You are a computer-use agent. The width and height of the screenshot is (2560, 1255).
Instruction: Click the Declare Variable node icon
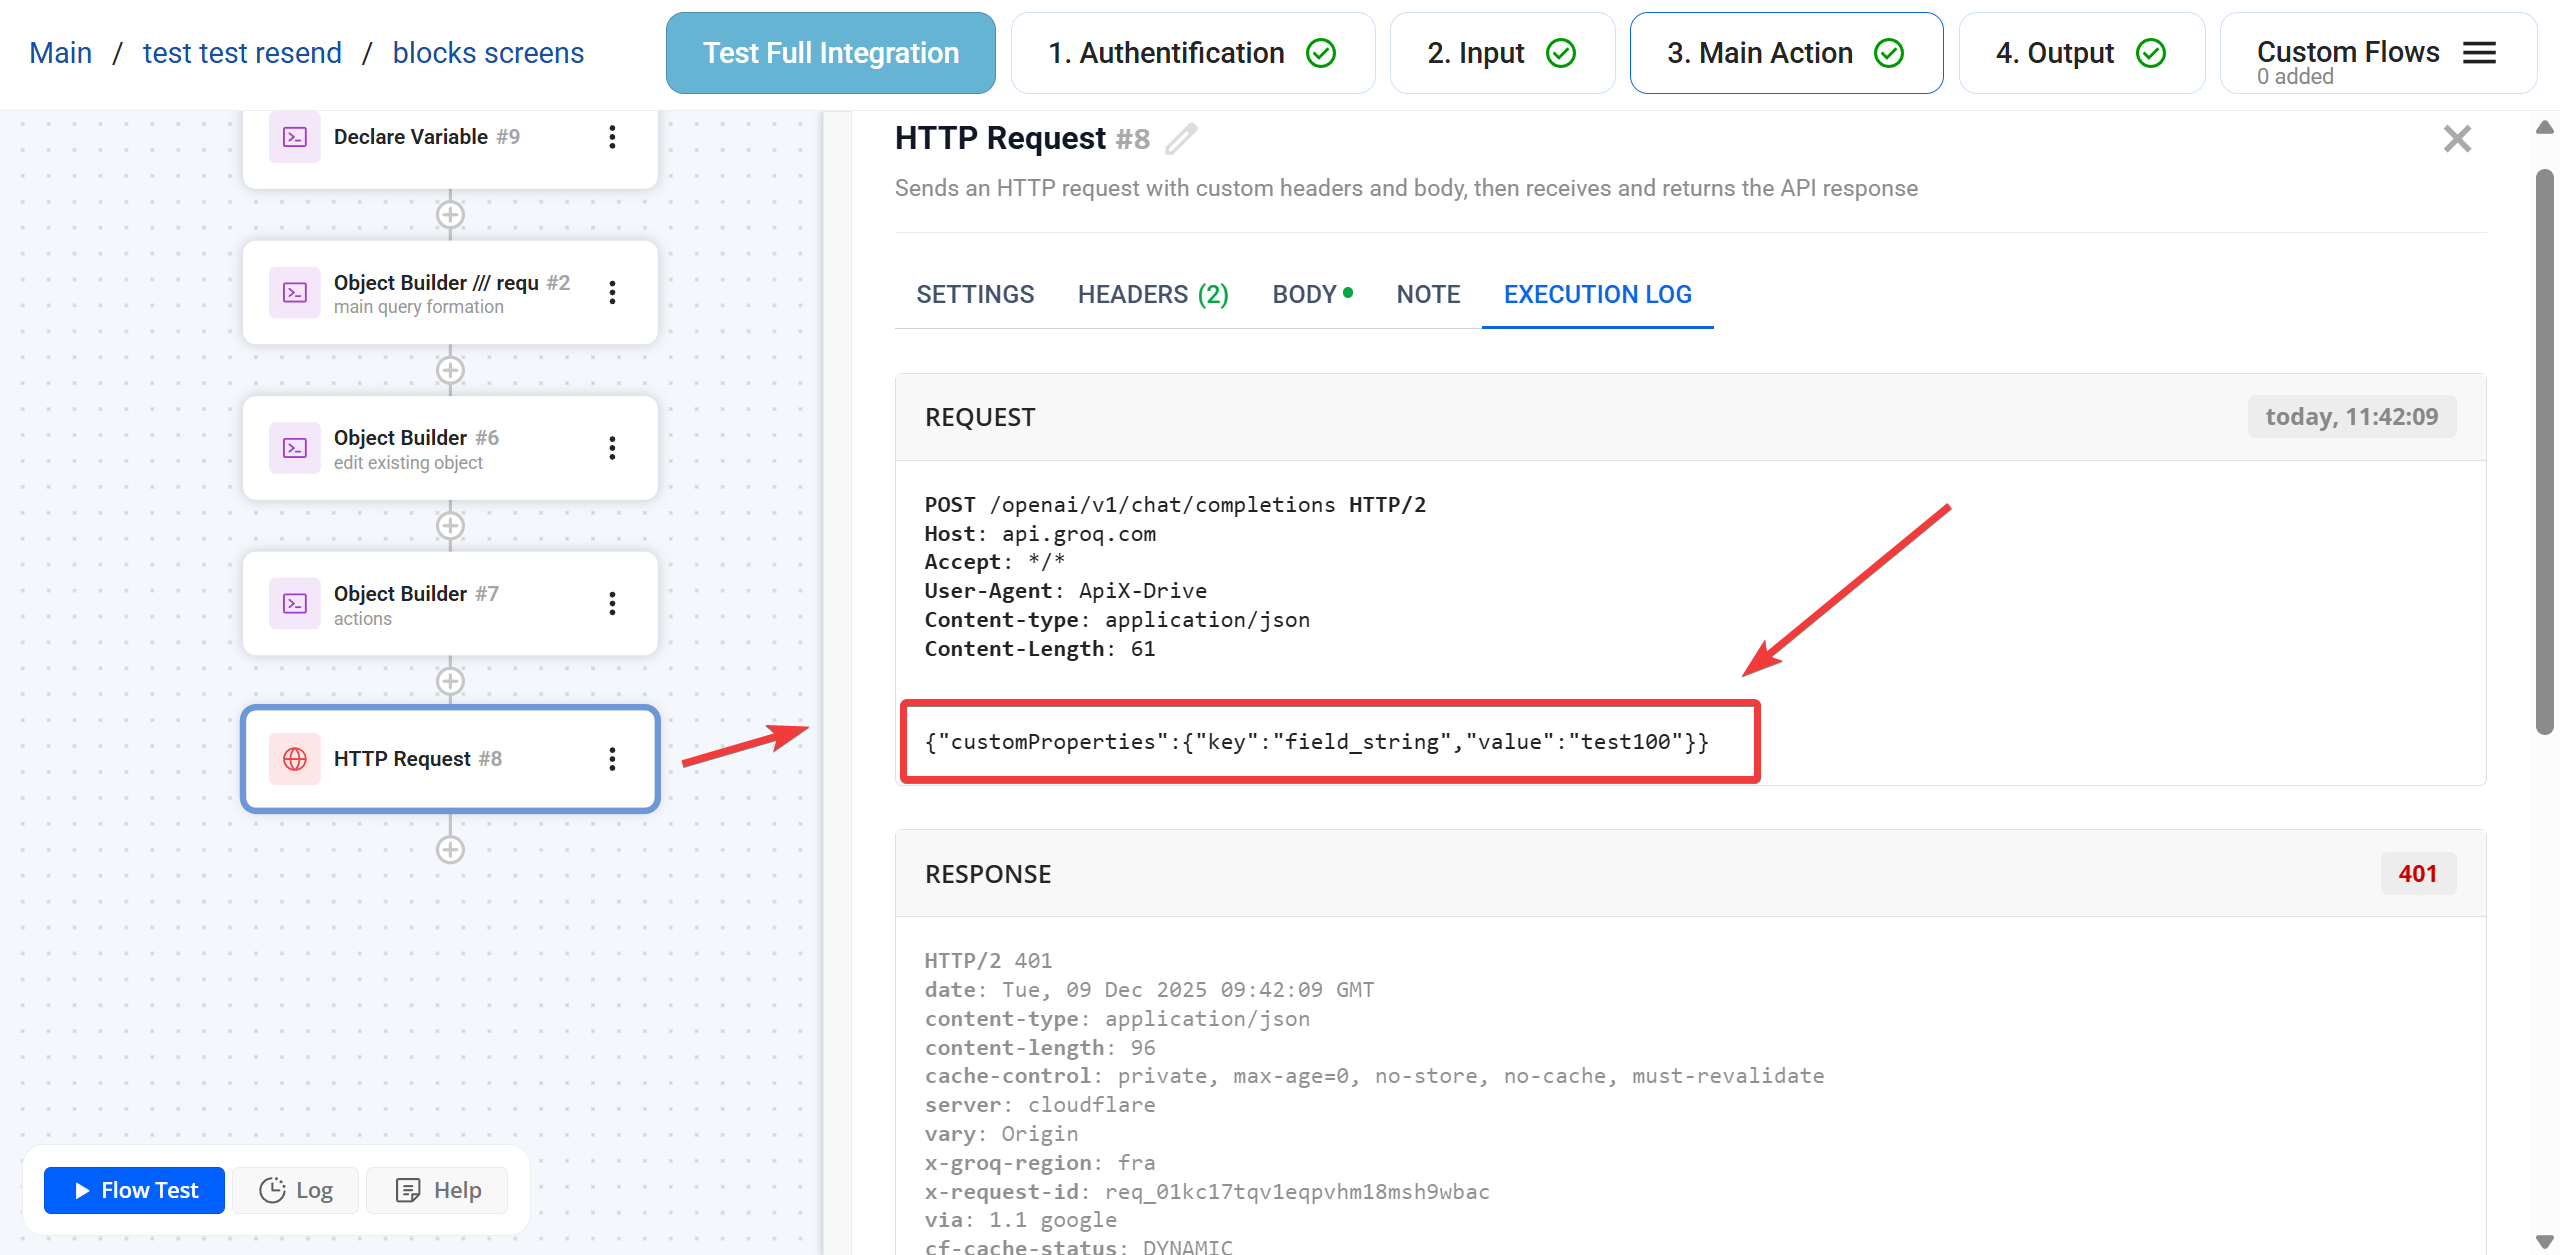point(295,137)
